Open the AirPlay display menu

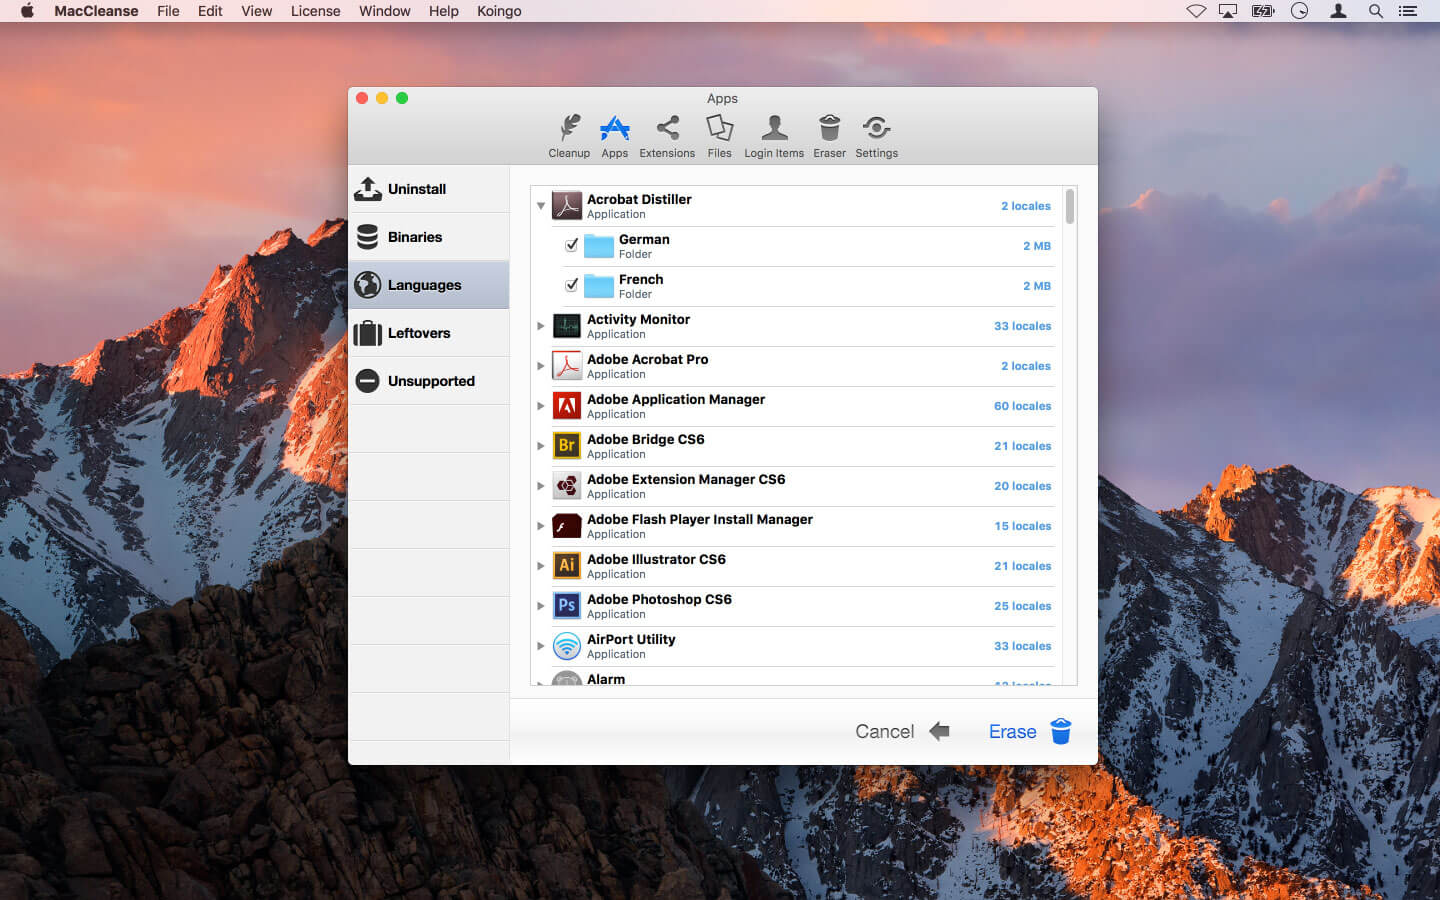coord(1228,11)
